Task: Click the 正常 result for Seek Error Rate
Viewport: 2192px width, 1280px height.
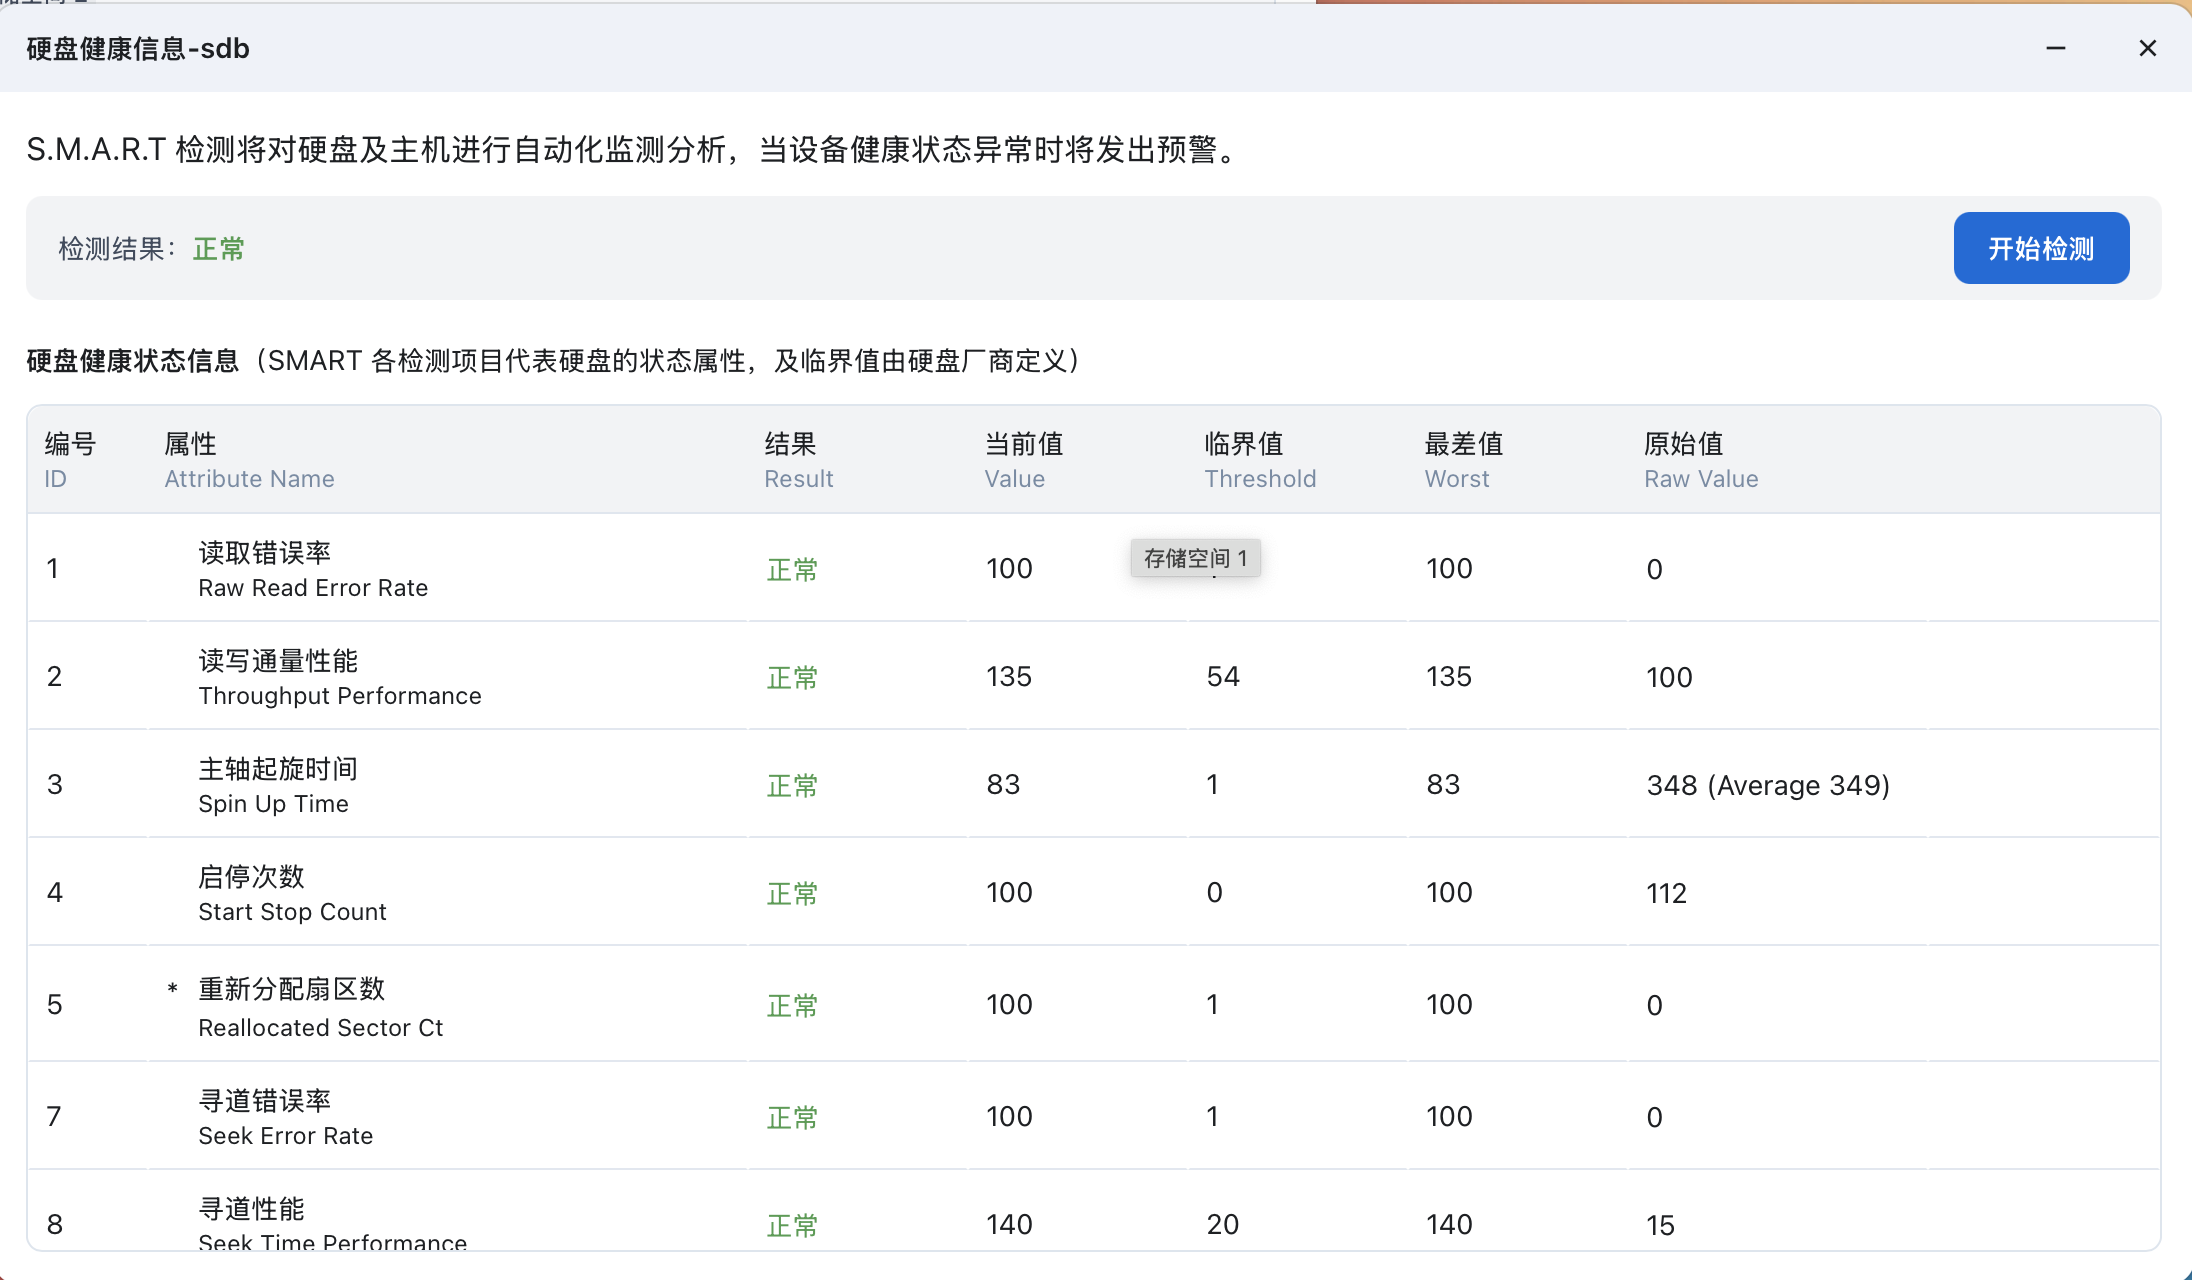Action: coord(792,1118)
